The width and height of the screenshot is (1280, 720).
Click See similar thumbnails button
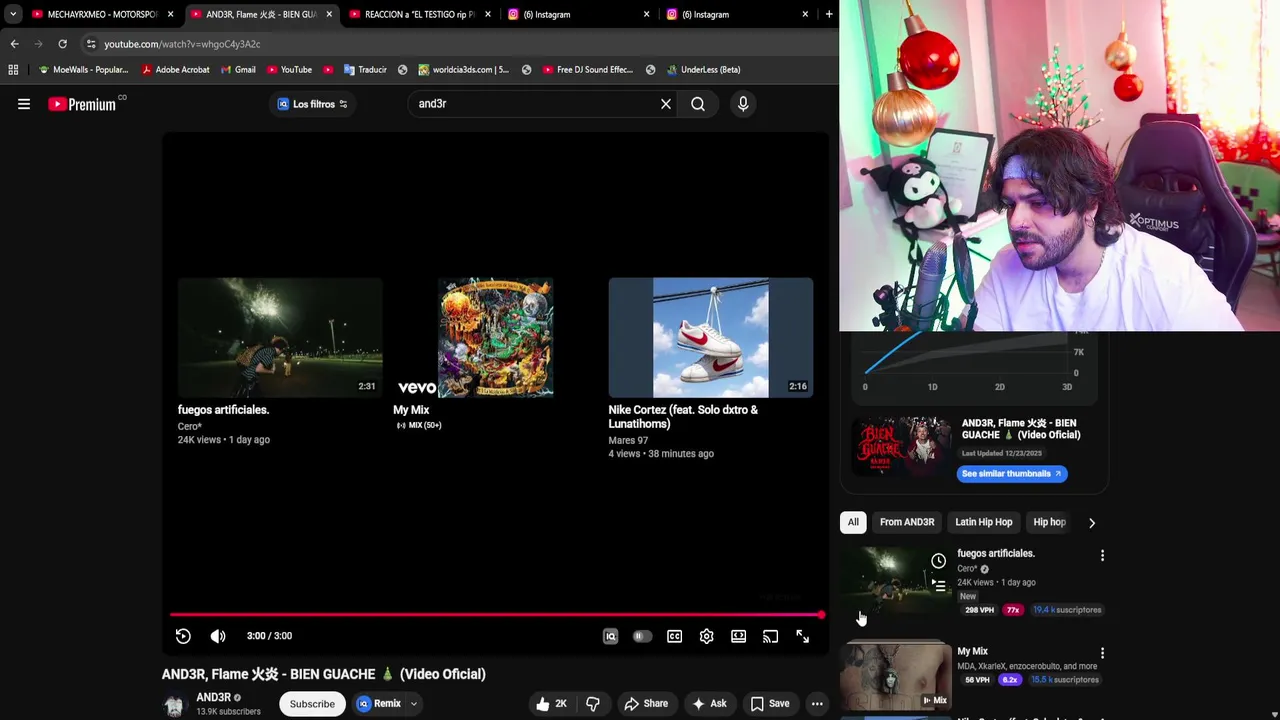tap(1011, 474)
